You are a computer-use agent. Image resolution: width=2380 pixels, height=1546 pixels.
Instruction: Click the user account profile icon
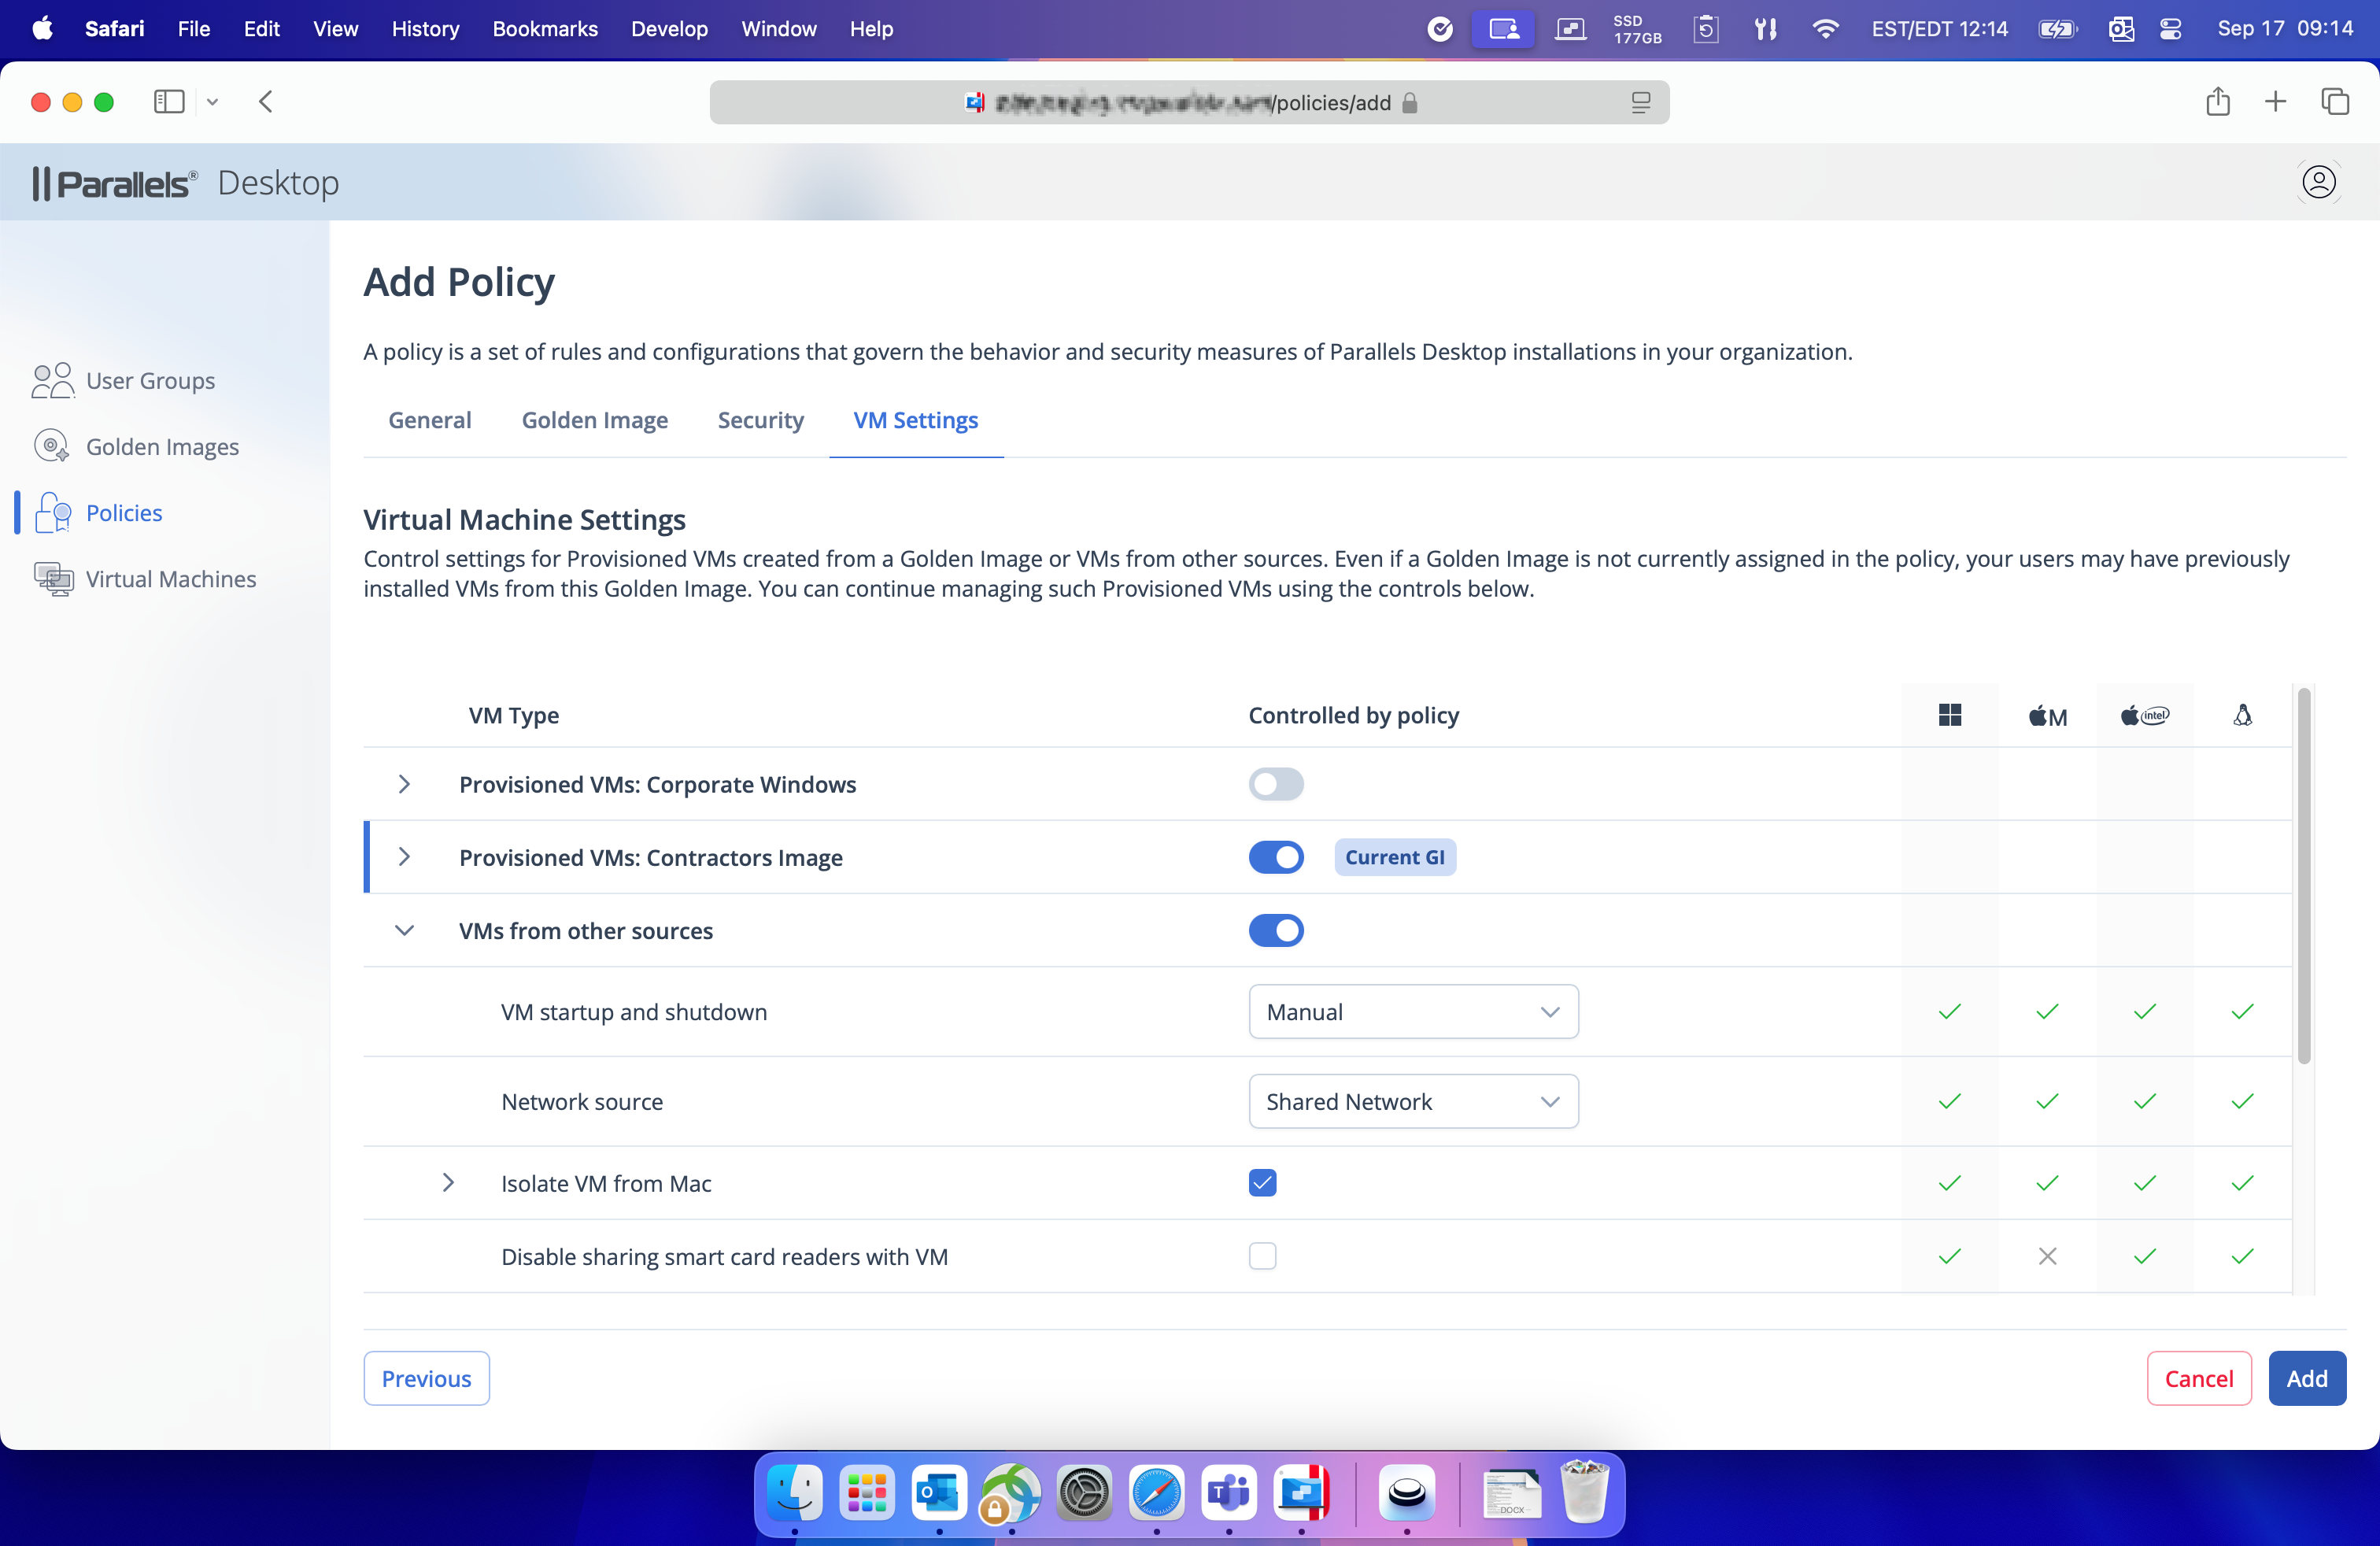click(x=2318, y=182)
